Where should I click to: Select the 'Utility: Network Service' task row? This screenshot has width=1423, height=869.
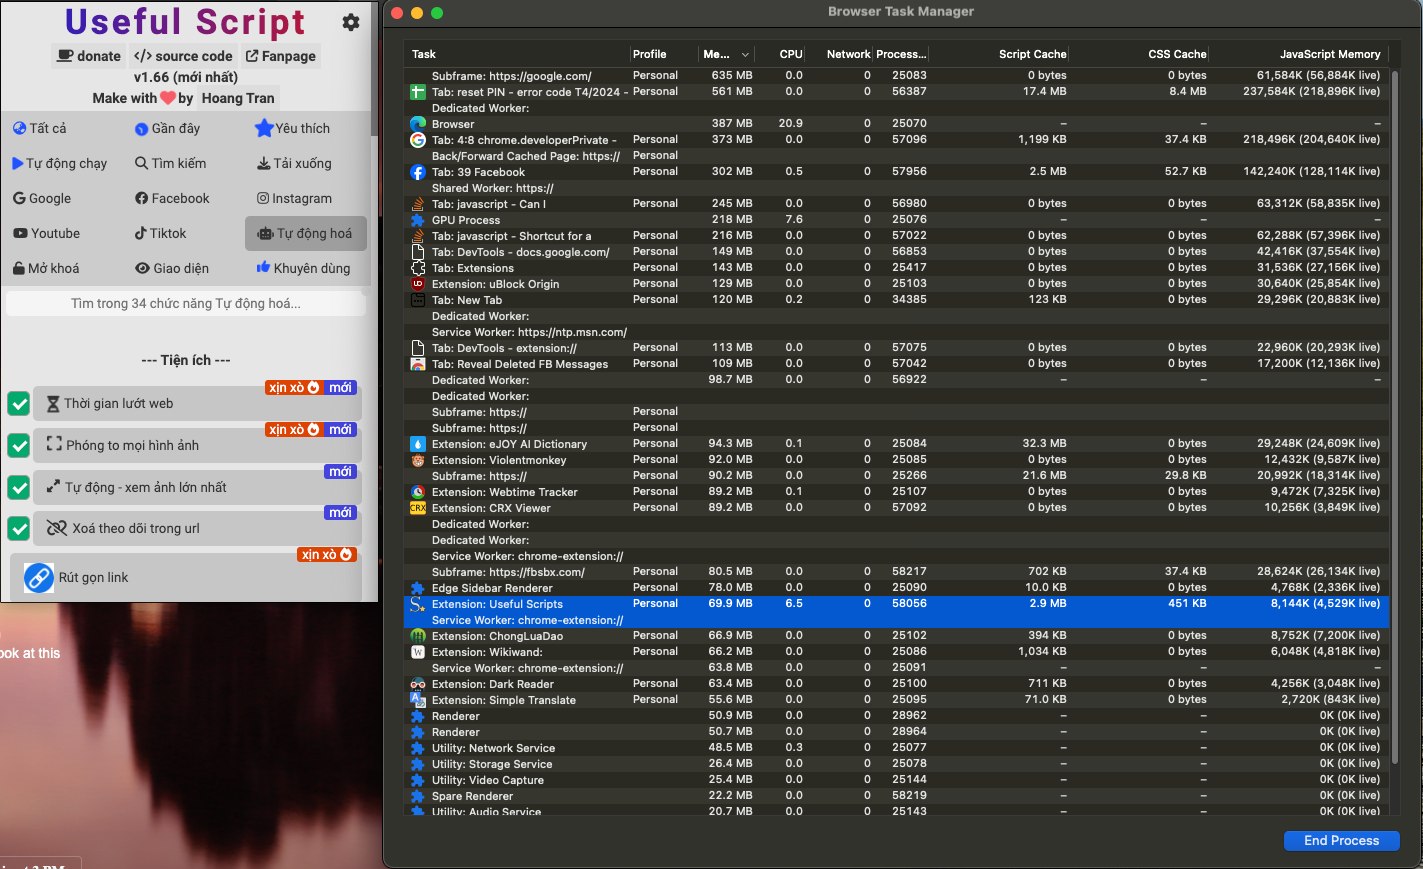click(896, 748)
